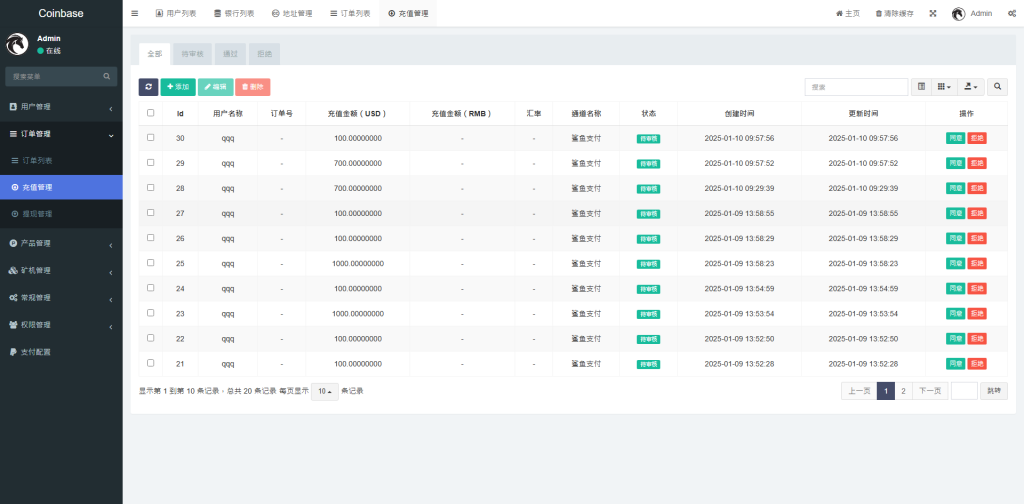Click the Admin avatar in top bar
Viewport: 1024px width, 504px height.
pos(958,13)
